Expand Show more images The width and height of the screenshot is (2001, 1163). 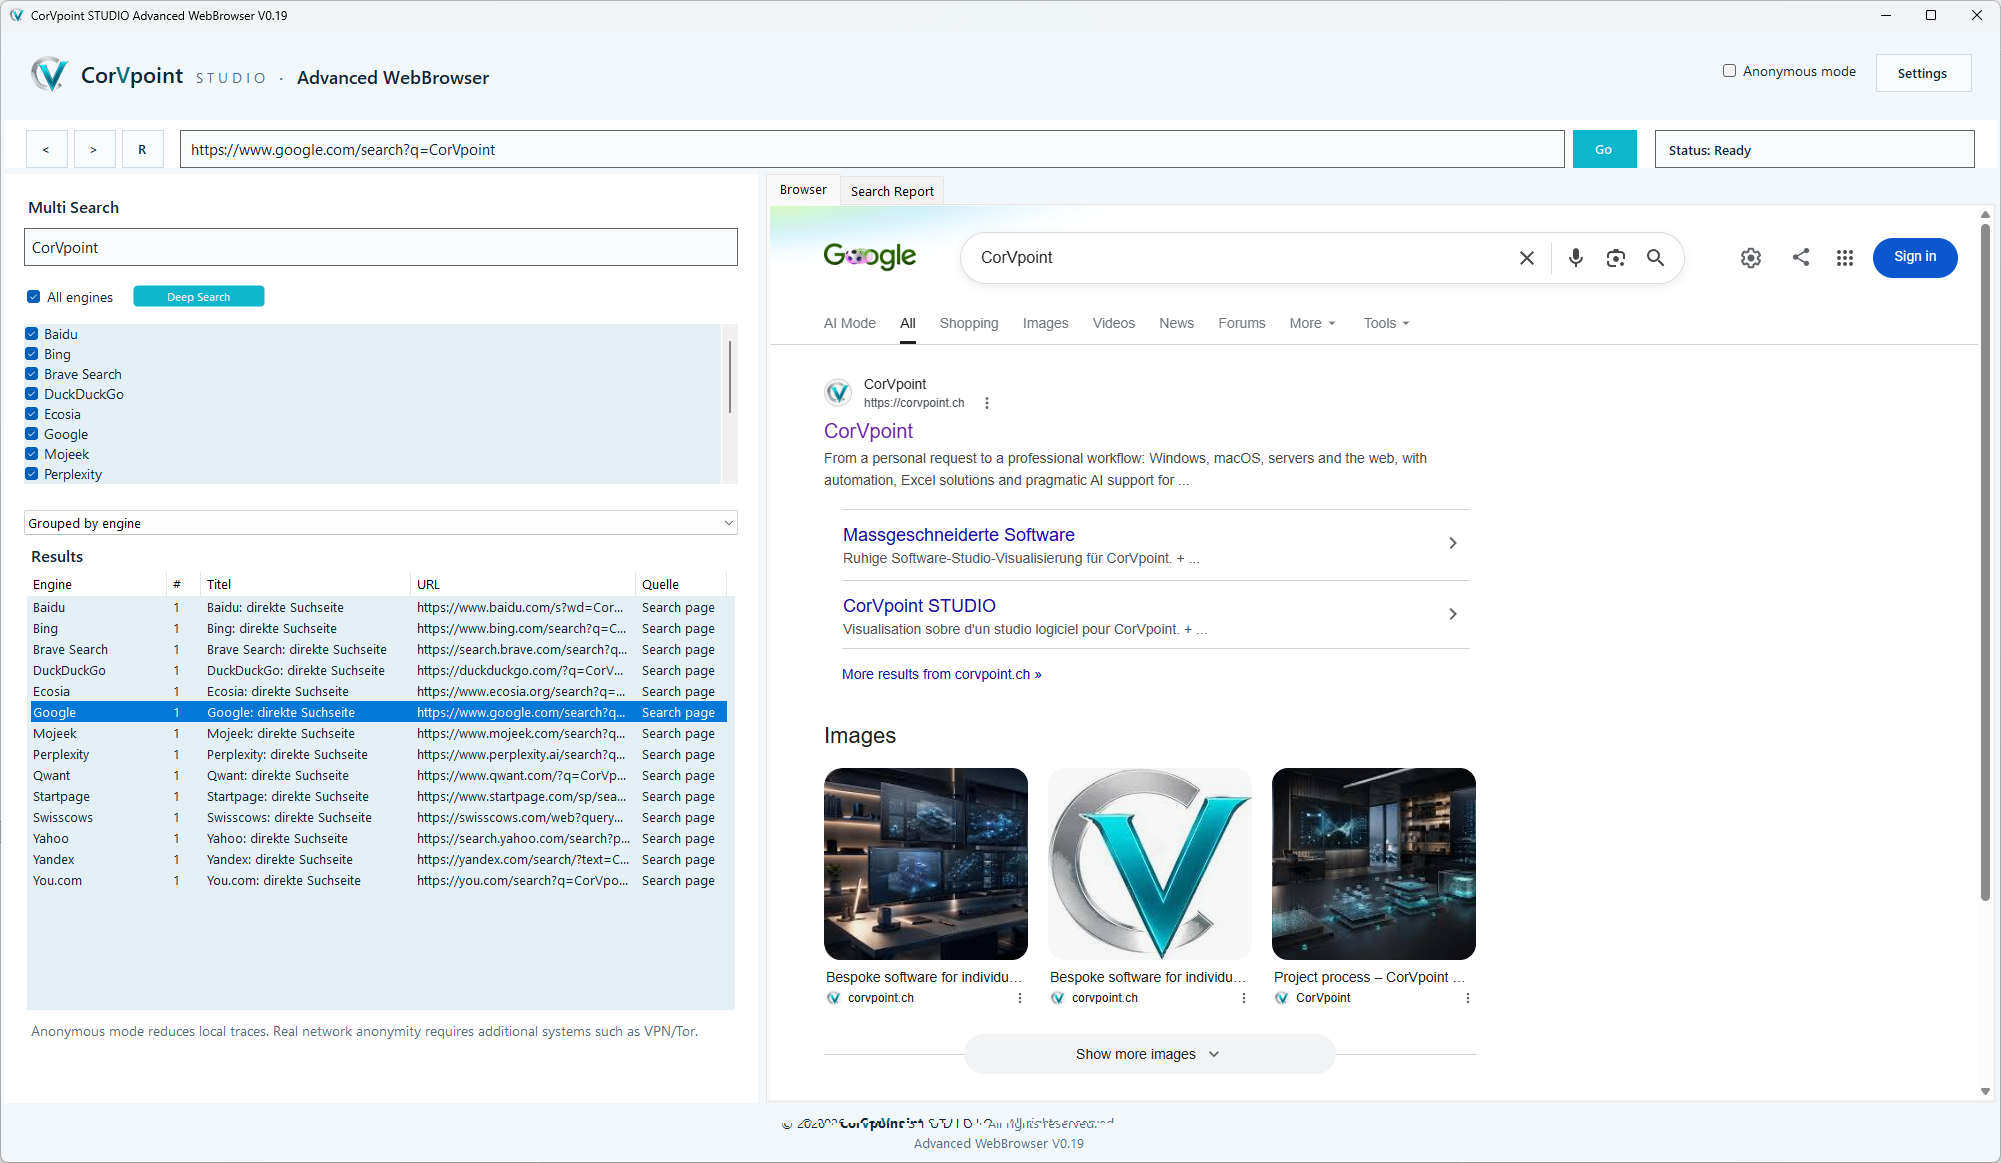click(1149, 1054)
